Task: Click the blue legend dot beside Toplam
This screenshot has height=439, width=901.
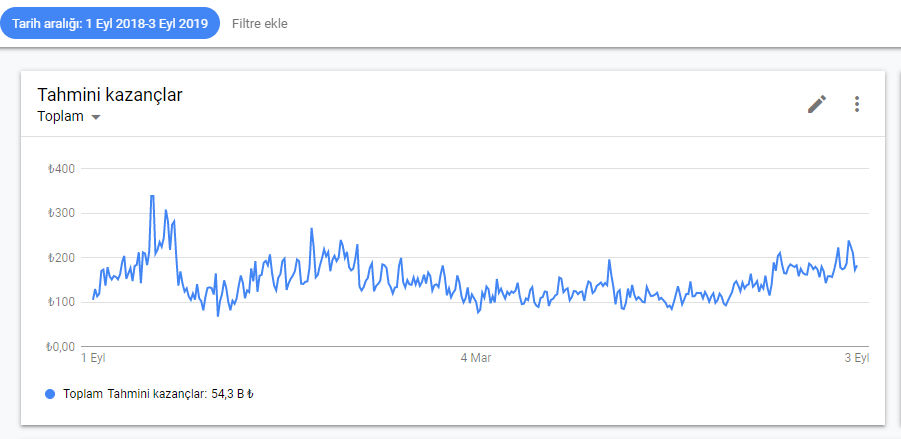Action: pos(50,394)
